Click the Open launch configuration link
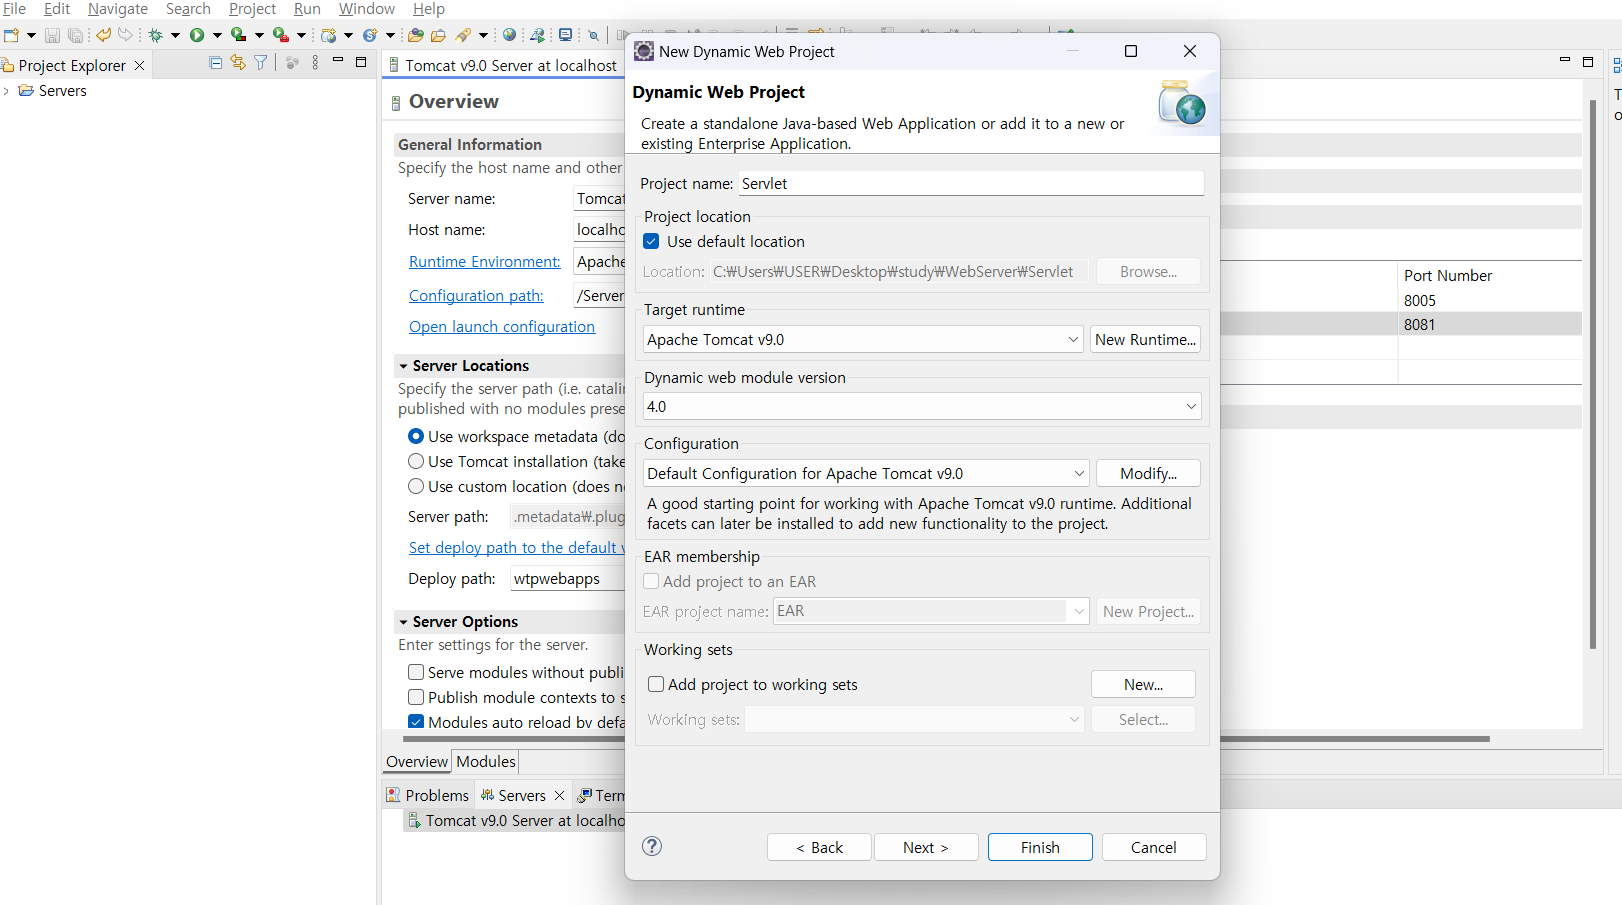1622x905 pixels. coord(502,327)
